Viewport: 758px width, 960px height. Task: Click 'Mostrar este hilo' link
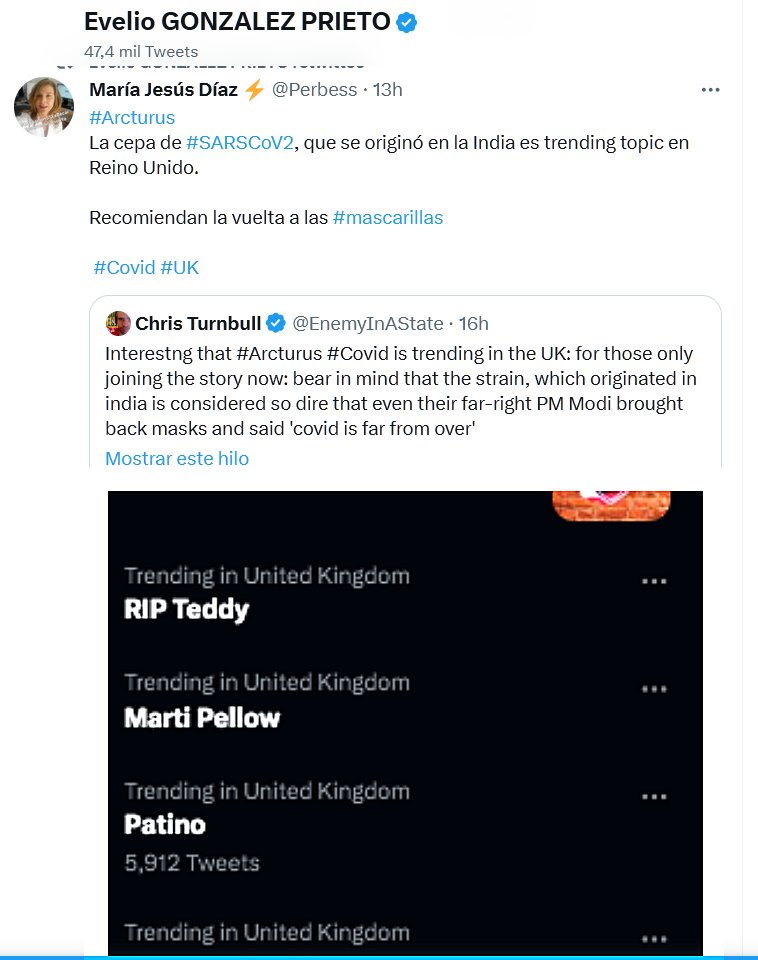pyautogui.click(x=177, y=459)
